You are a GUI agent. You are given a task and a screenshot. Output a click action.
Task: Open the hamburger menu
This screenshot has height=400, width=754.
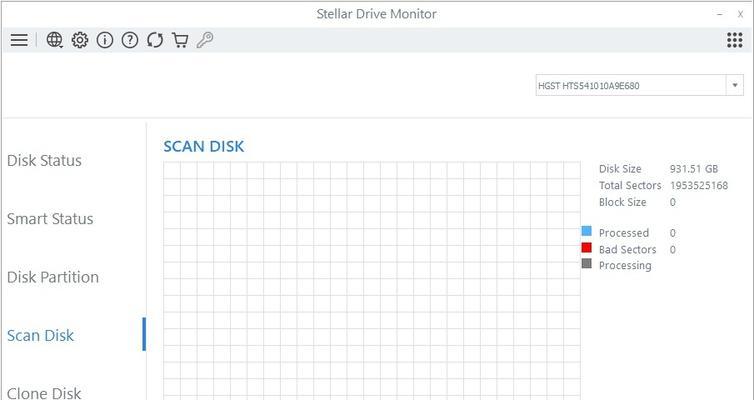(19, 40)
